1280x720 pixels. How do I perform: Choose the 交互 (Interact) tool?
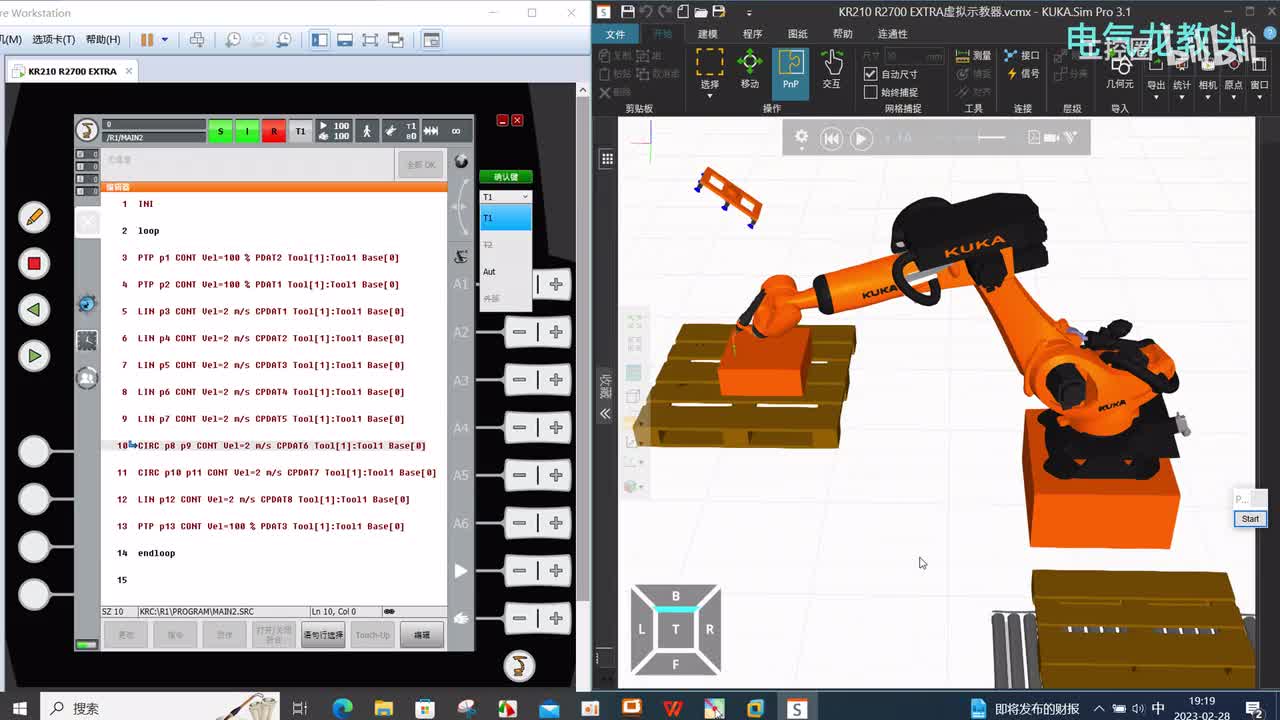[x=831, y=71]
